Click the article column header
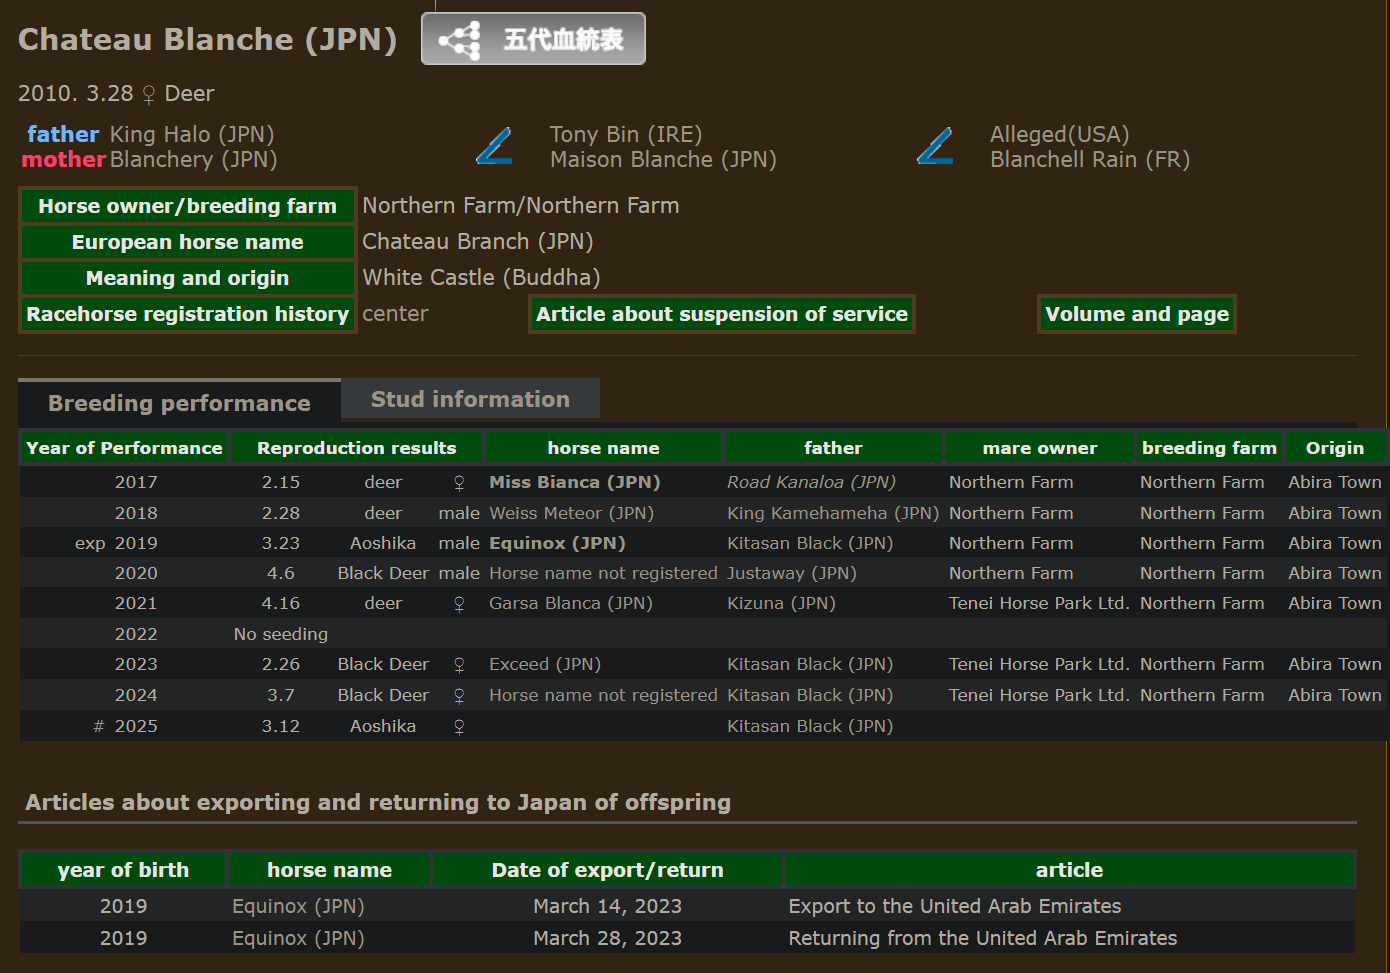 pos(1069,870)
